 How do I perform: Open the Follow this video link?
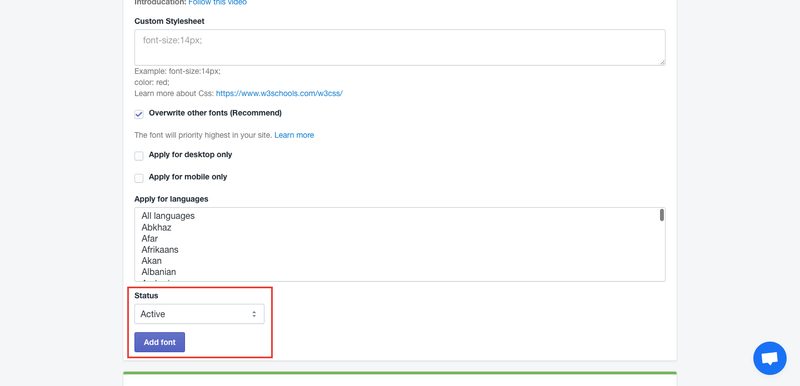[x=217, y=3]
